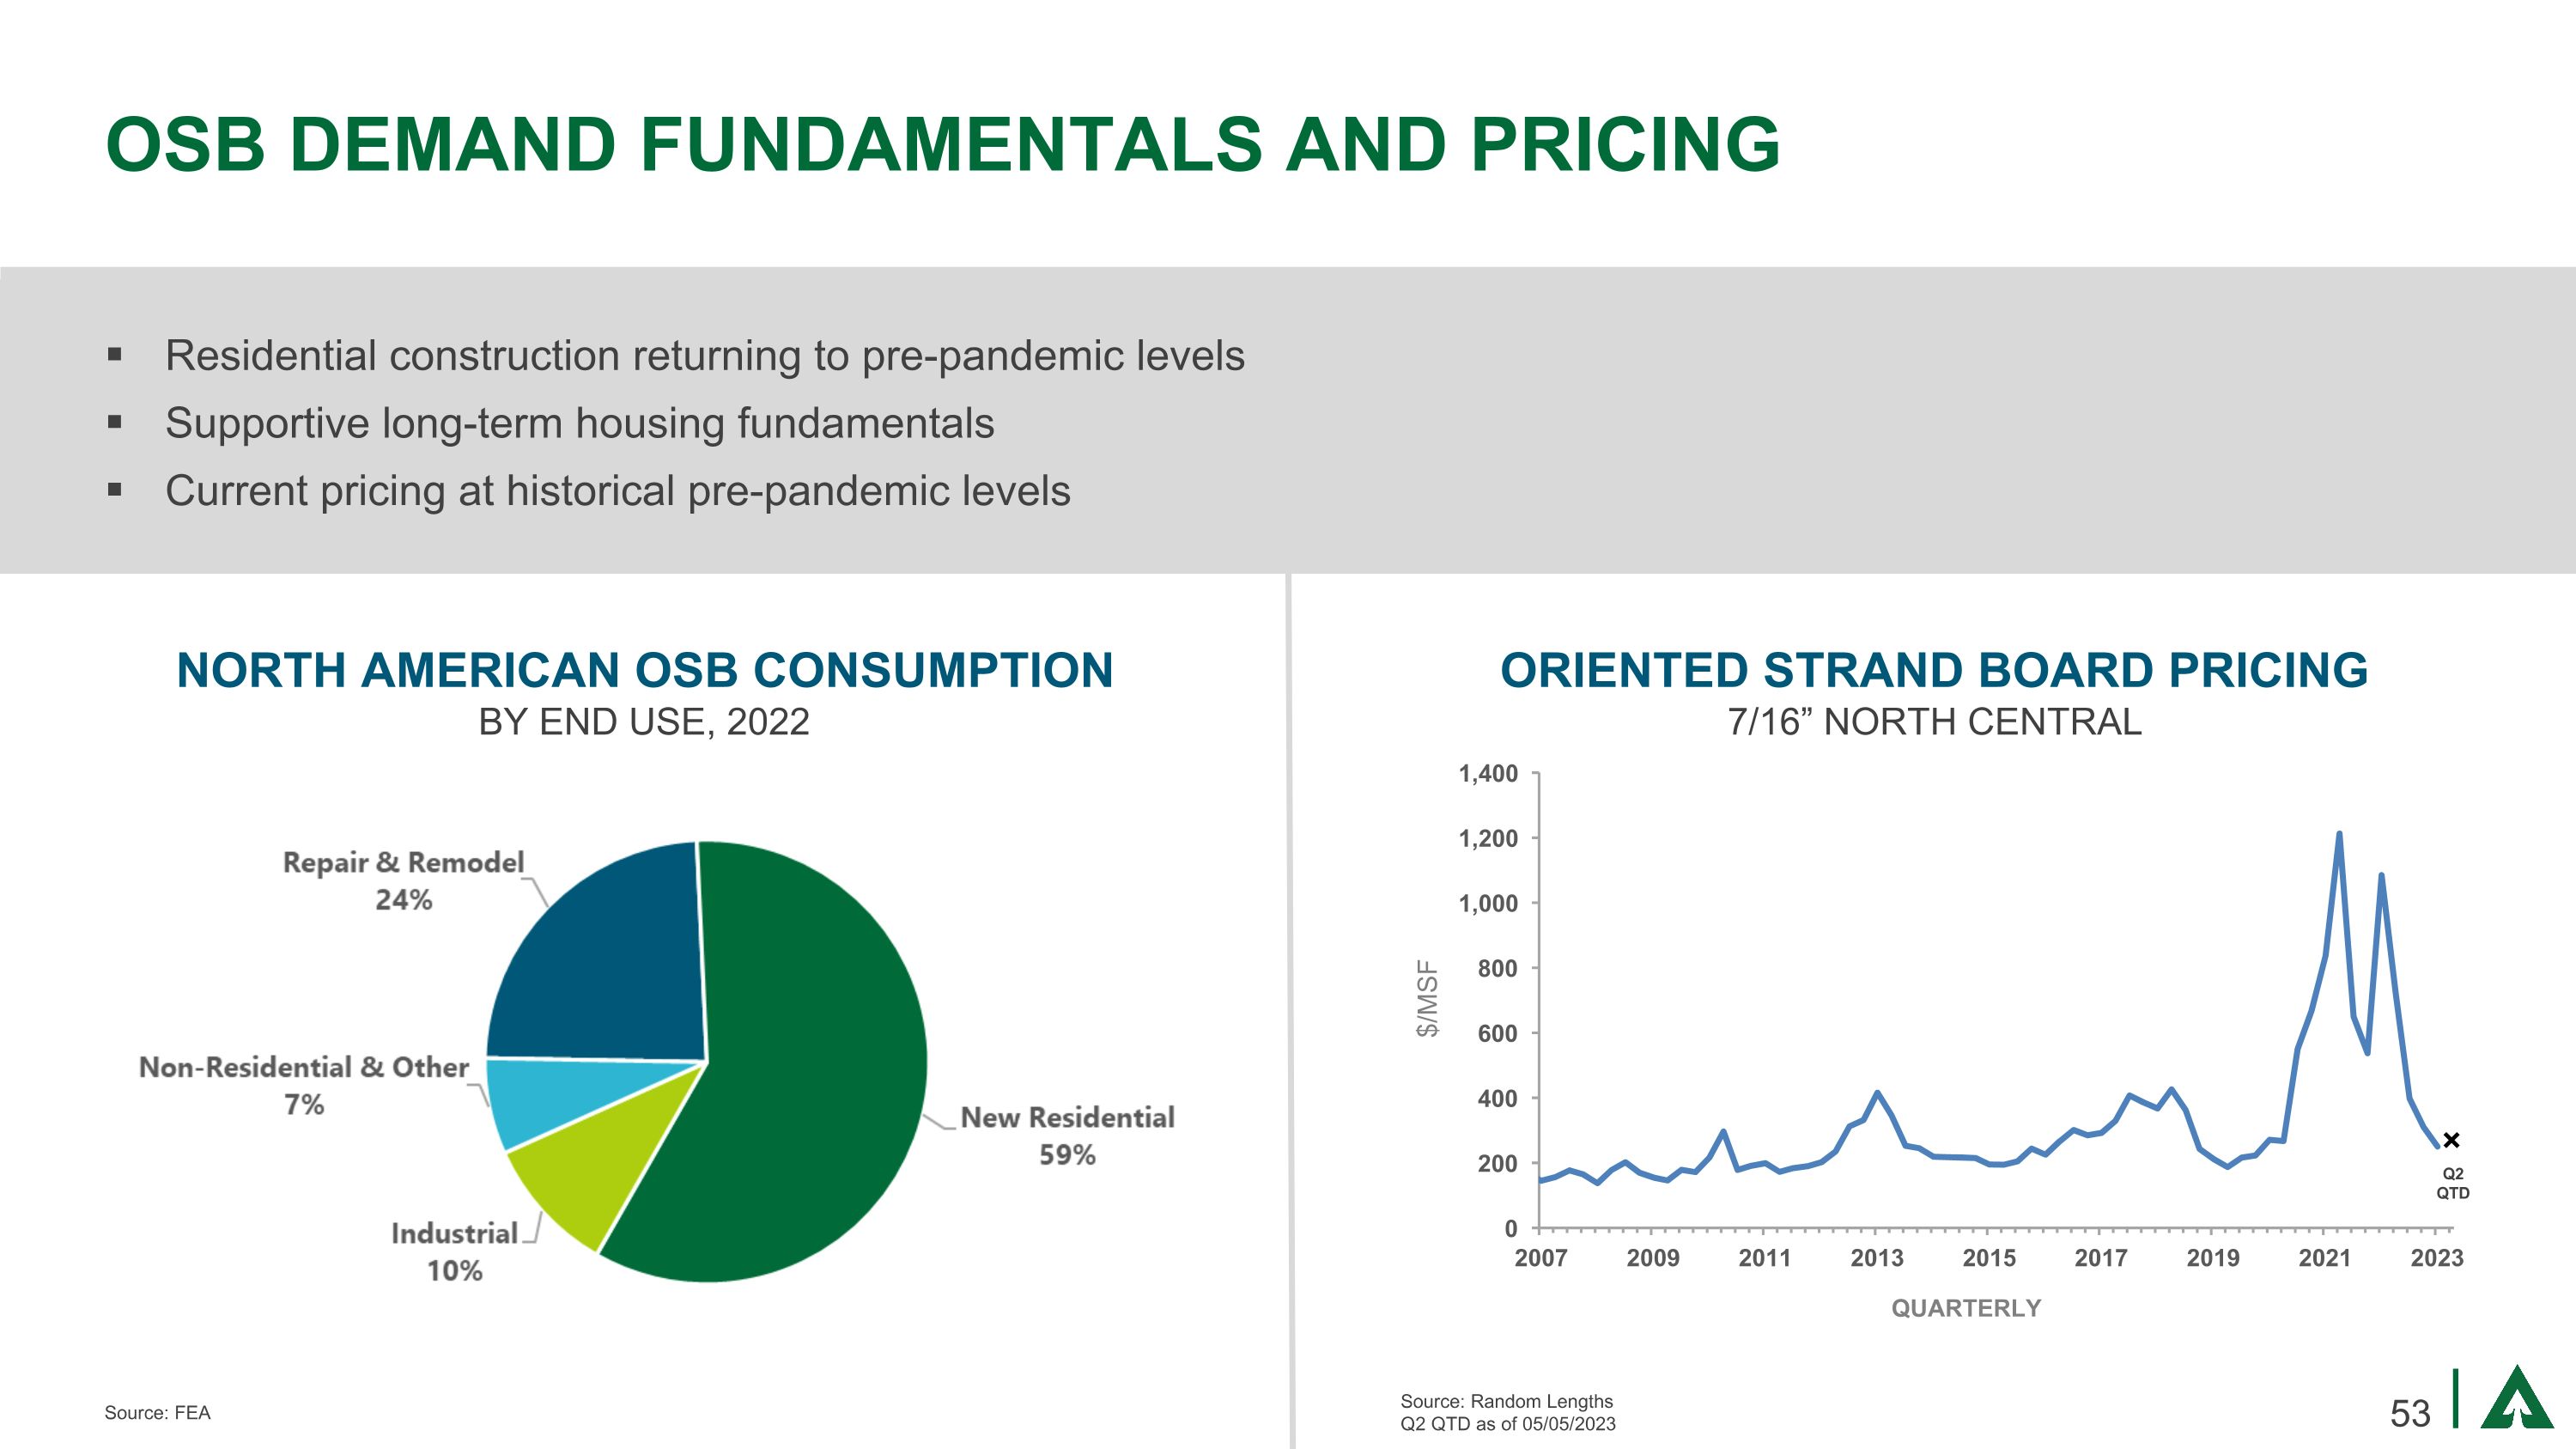Click the Non-Residential & Other 7% label

pos(303,1086)
